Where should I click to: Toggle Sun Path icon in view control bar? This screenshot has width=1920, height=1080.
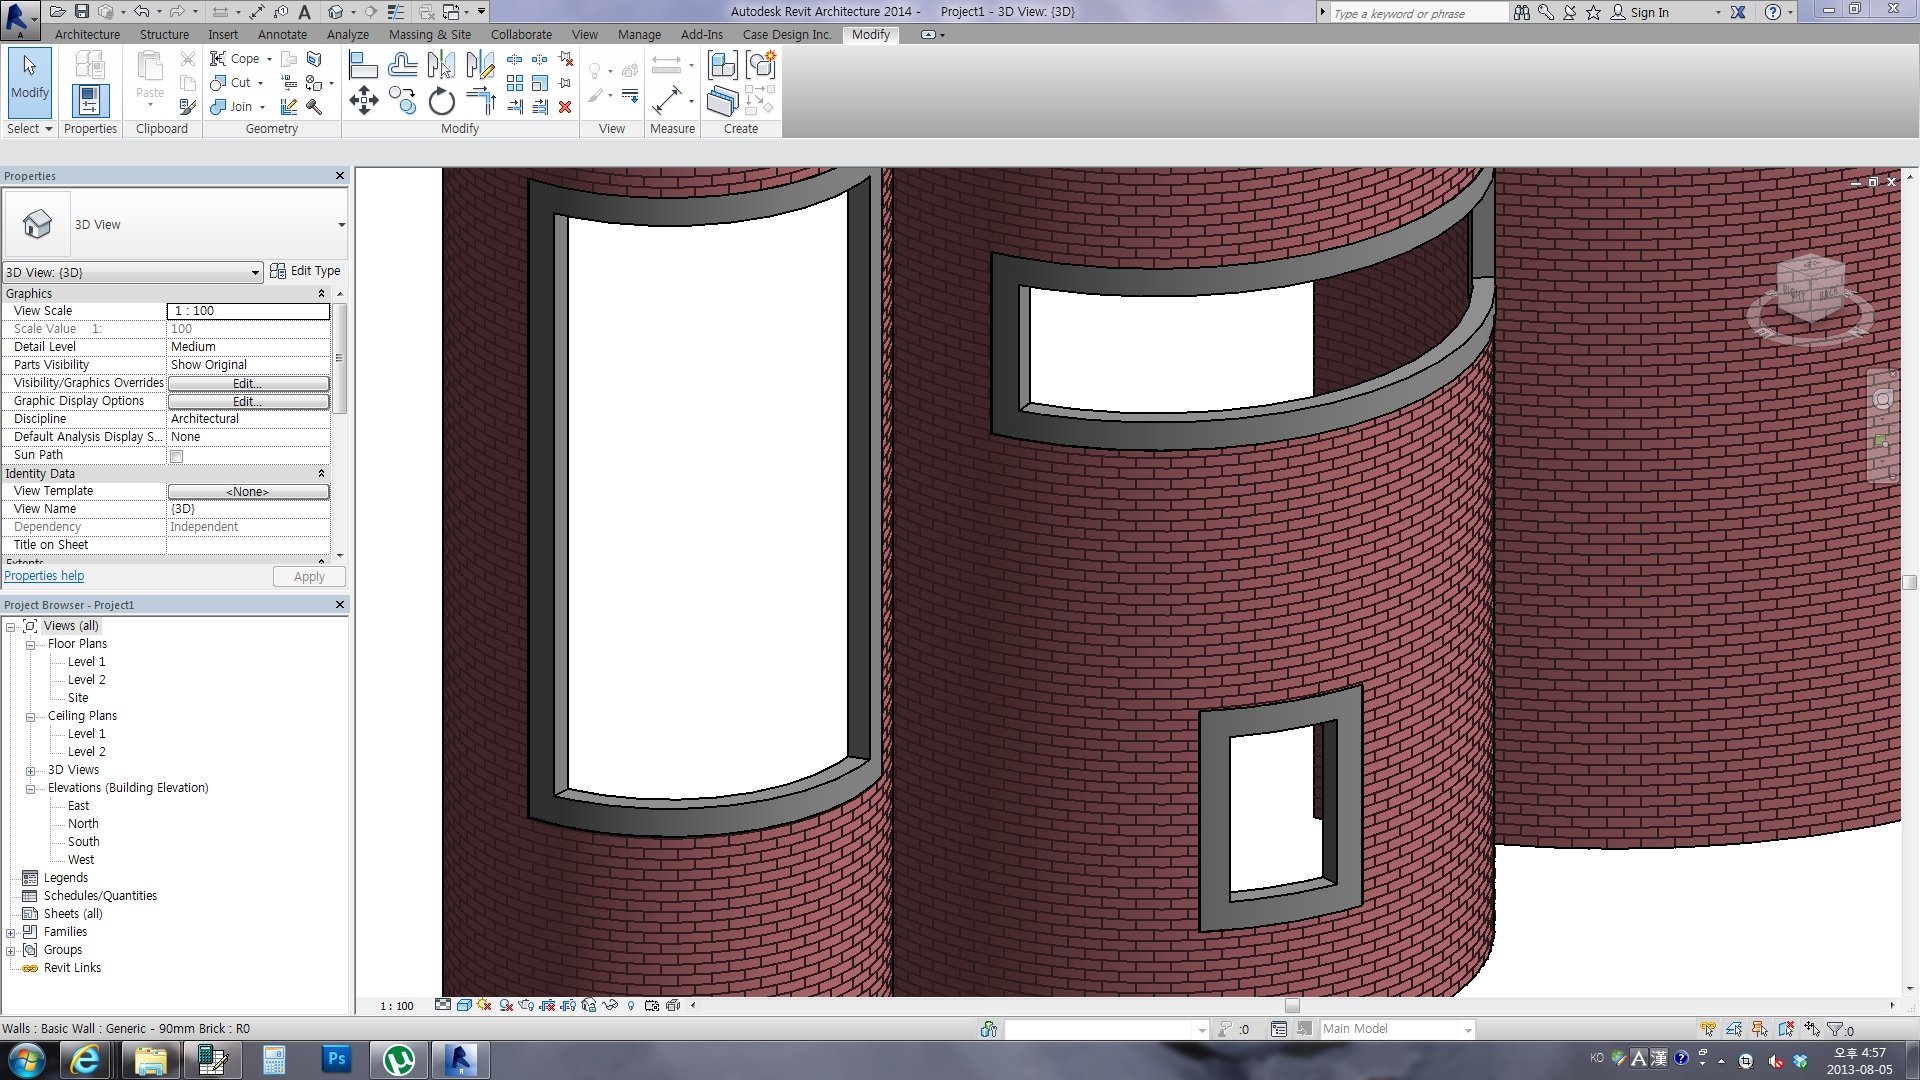485,1006
